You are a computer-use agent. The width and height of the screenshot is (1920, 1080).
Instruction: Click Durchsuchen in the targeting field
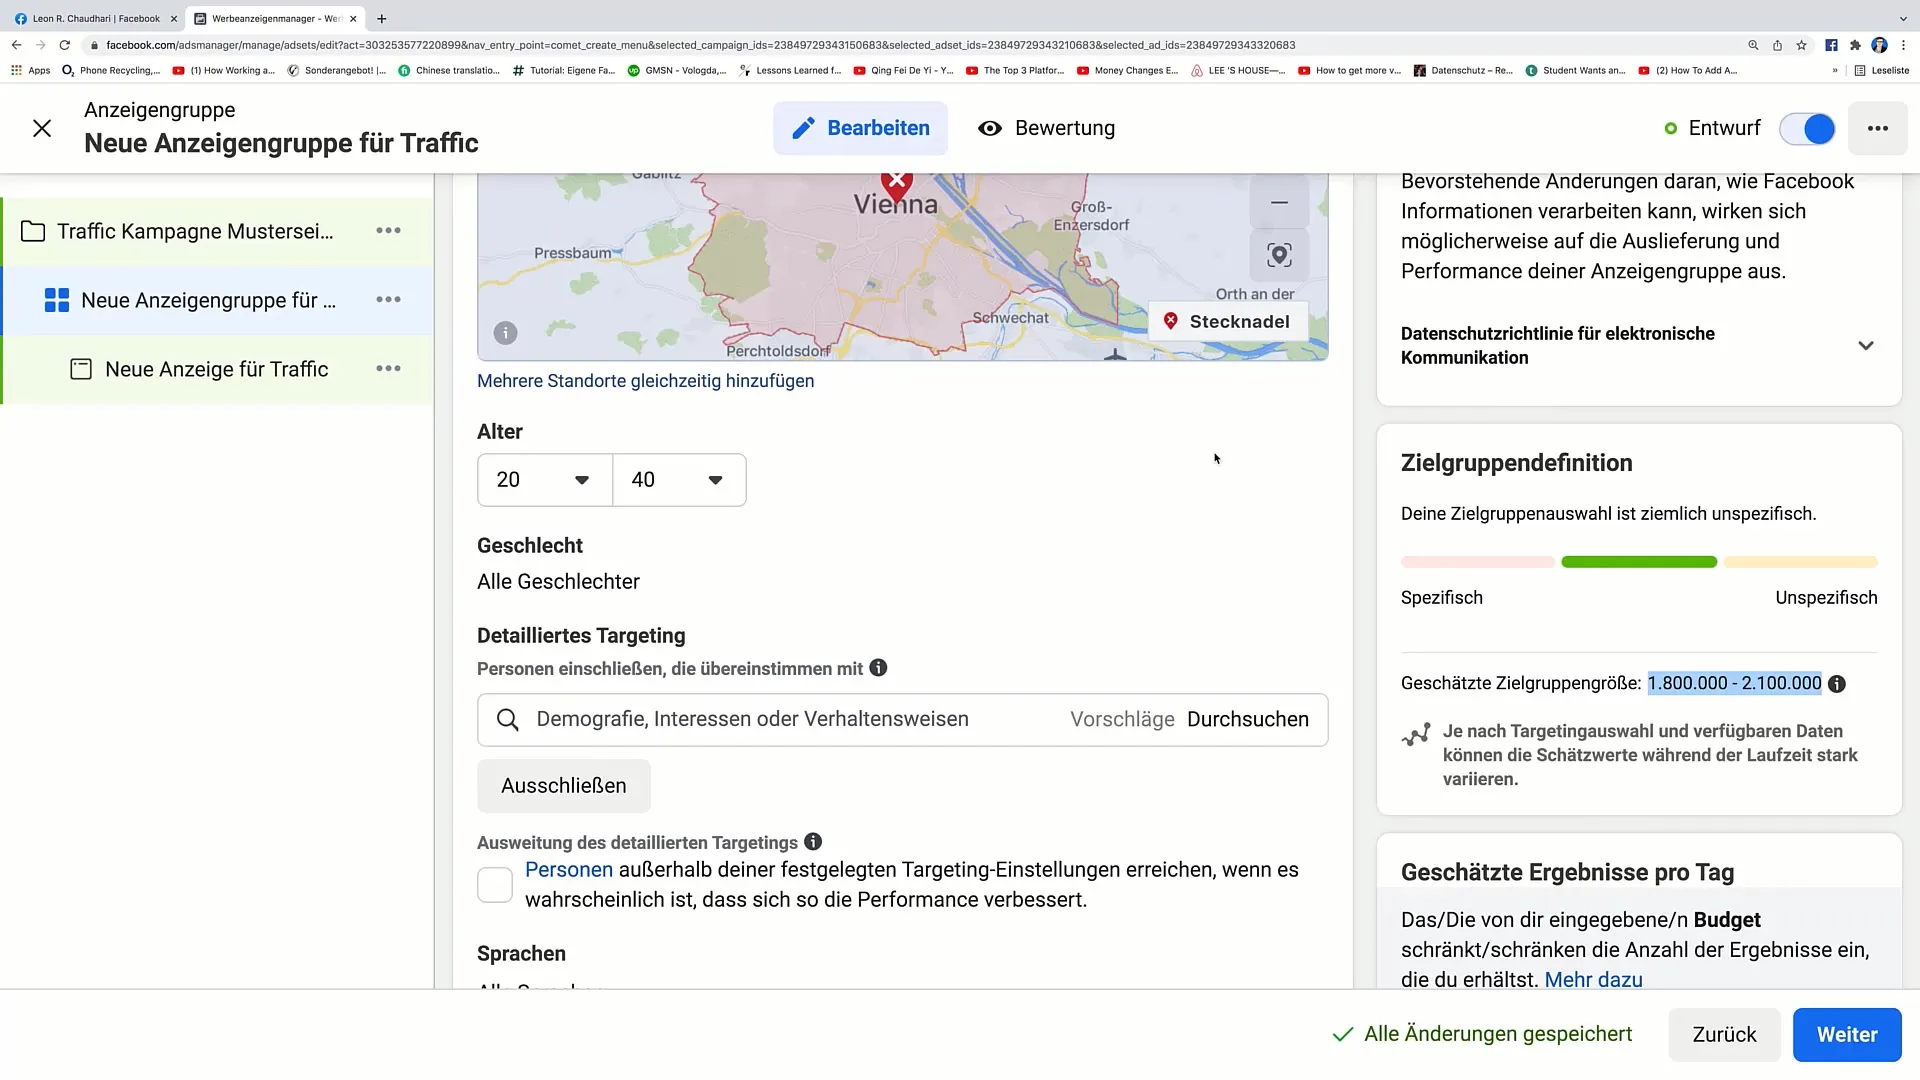pos(1247,720)
